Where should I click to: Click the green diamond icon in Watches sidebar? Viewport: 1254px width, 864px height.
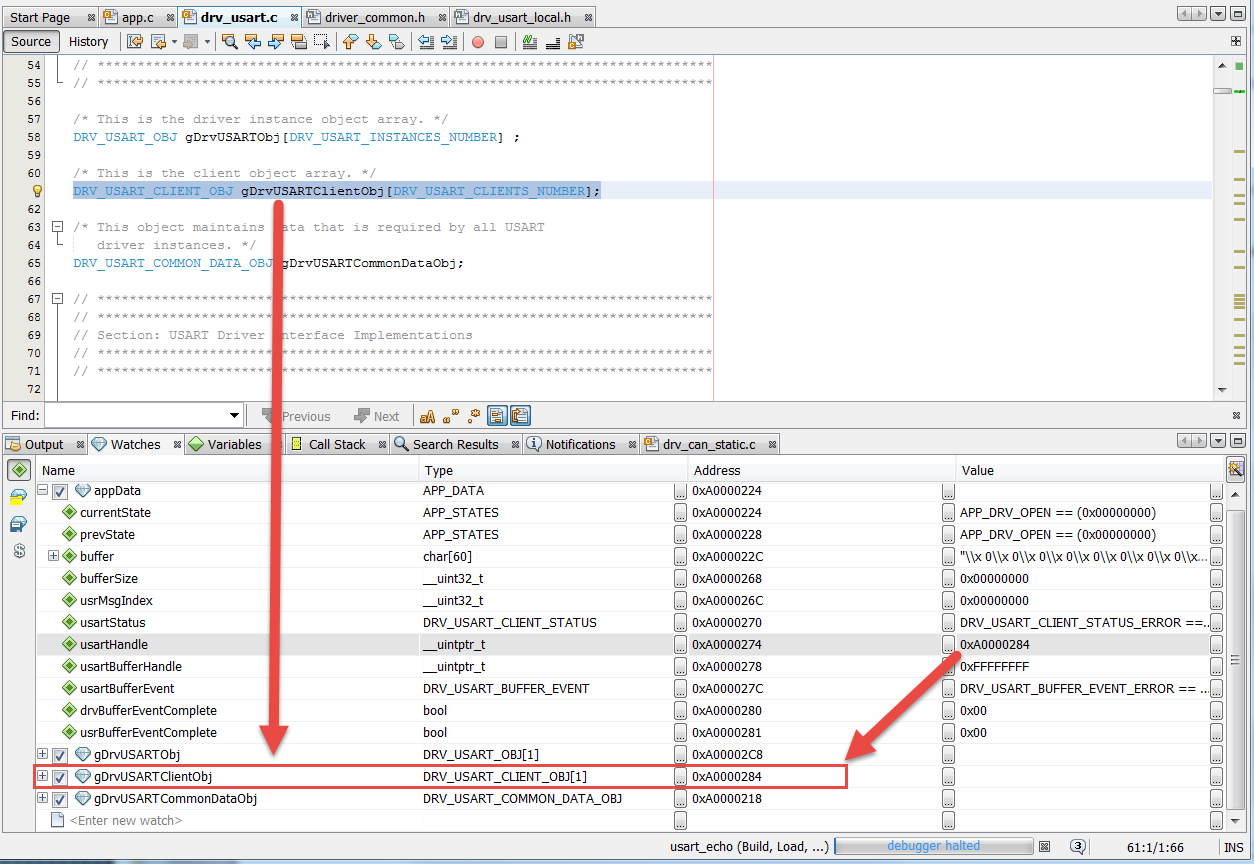coord(18,470)
